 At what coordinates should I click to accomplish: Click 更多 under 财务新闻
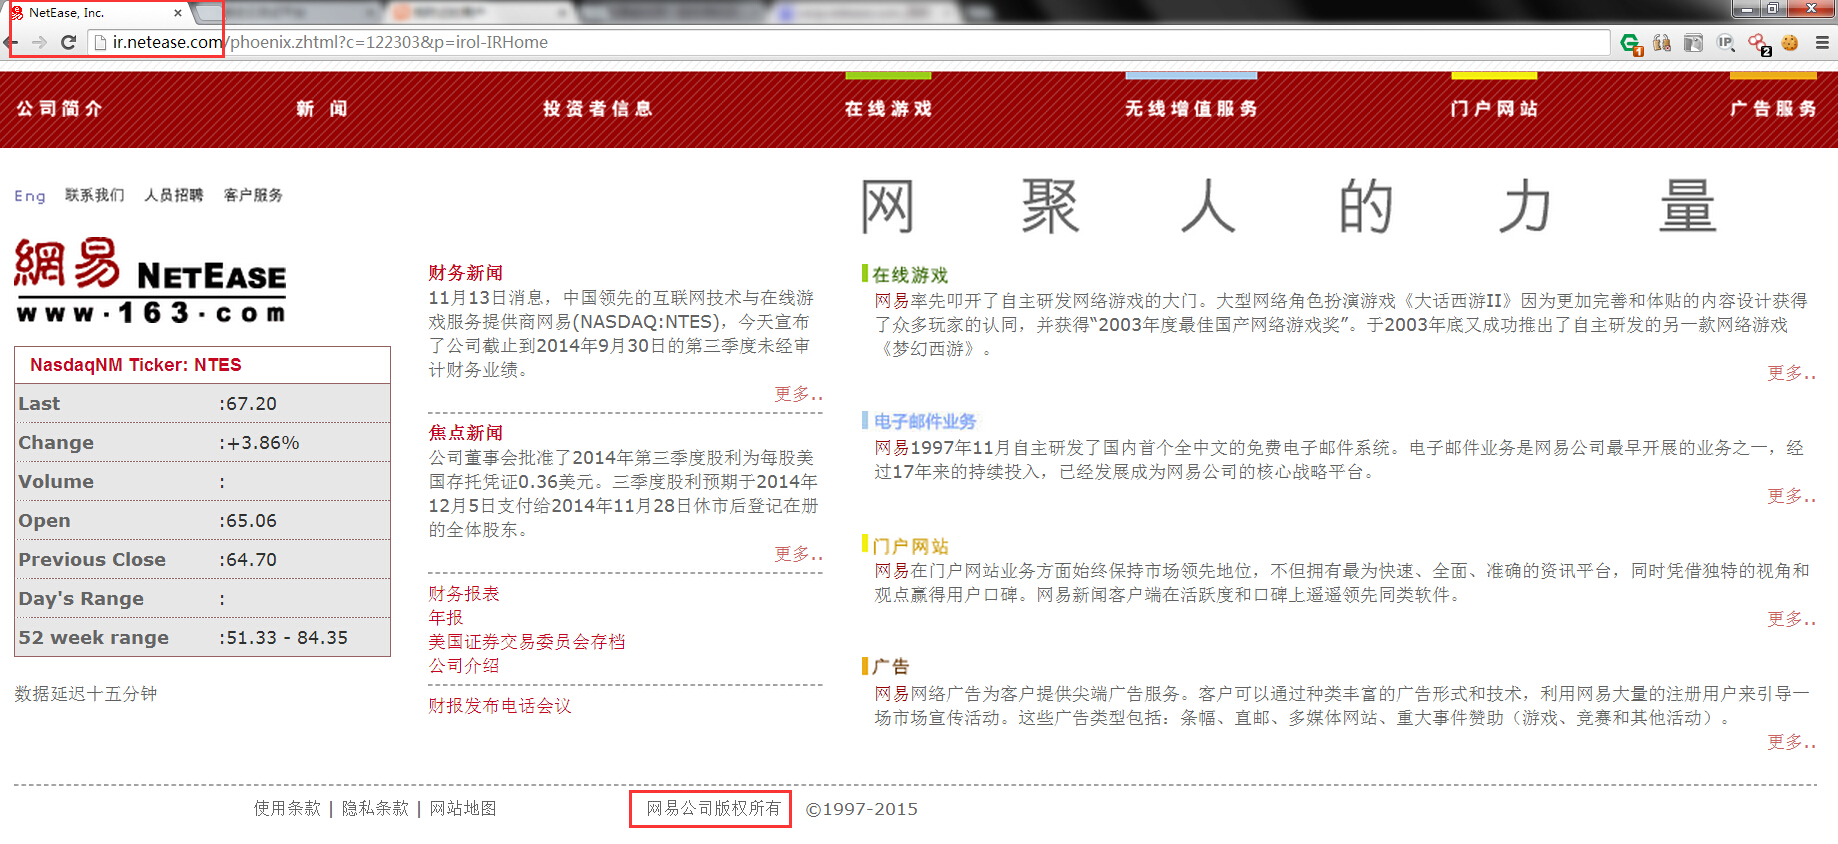coord(798,394)
